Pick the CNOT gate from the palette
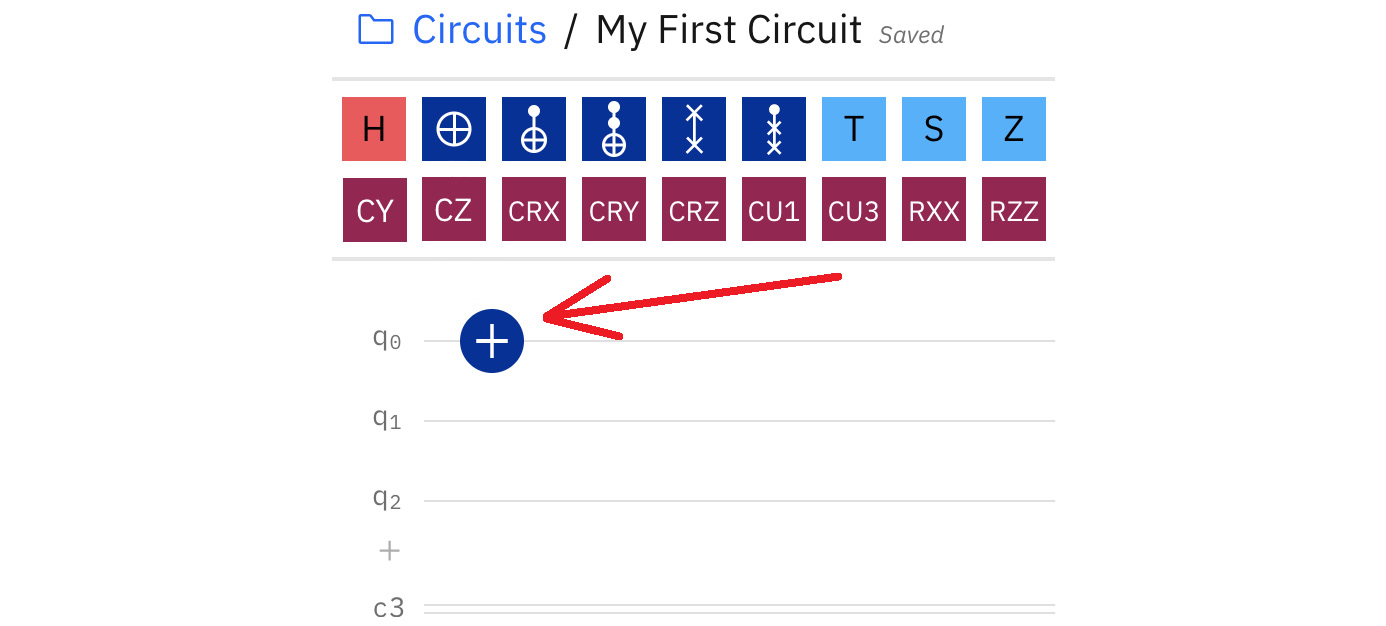 pyautogui.click(x=534, y=129)
